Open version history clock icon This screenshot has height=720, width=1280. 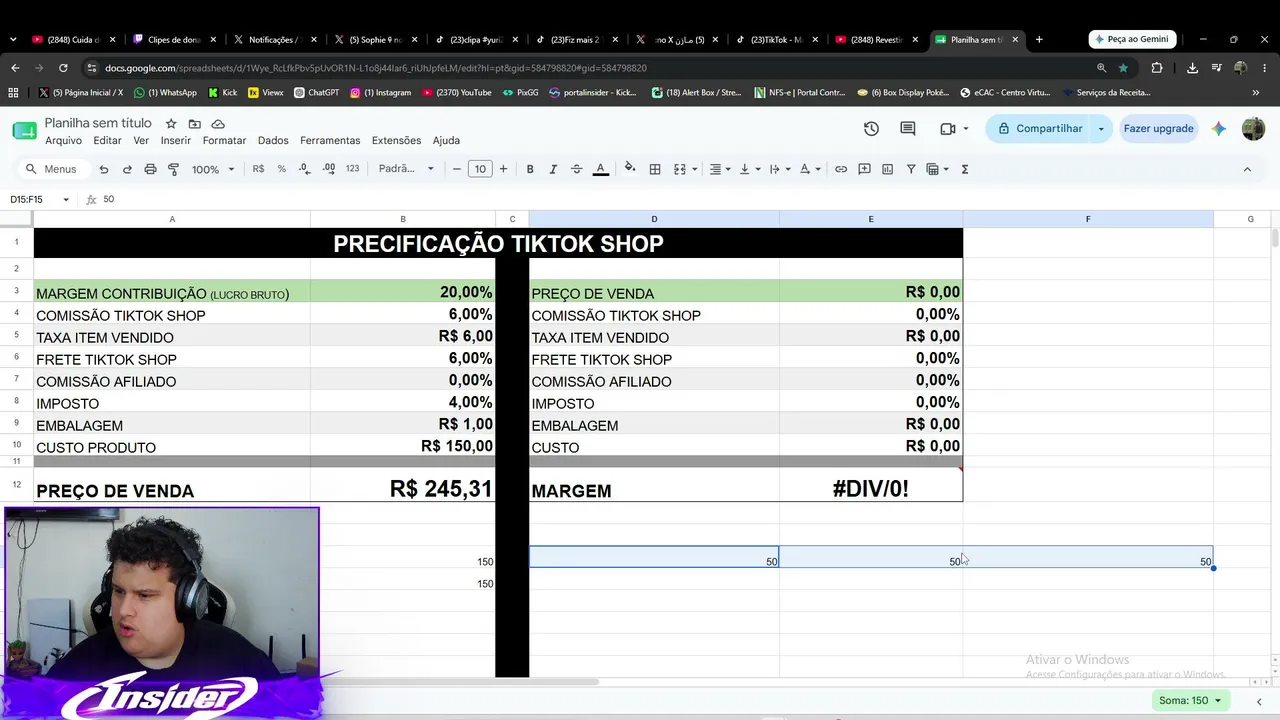click(x=871, y=129)
